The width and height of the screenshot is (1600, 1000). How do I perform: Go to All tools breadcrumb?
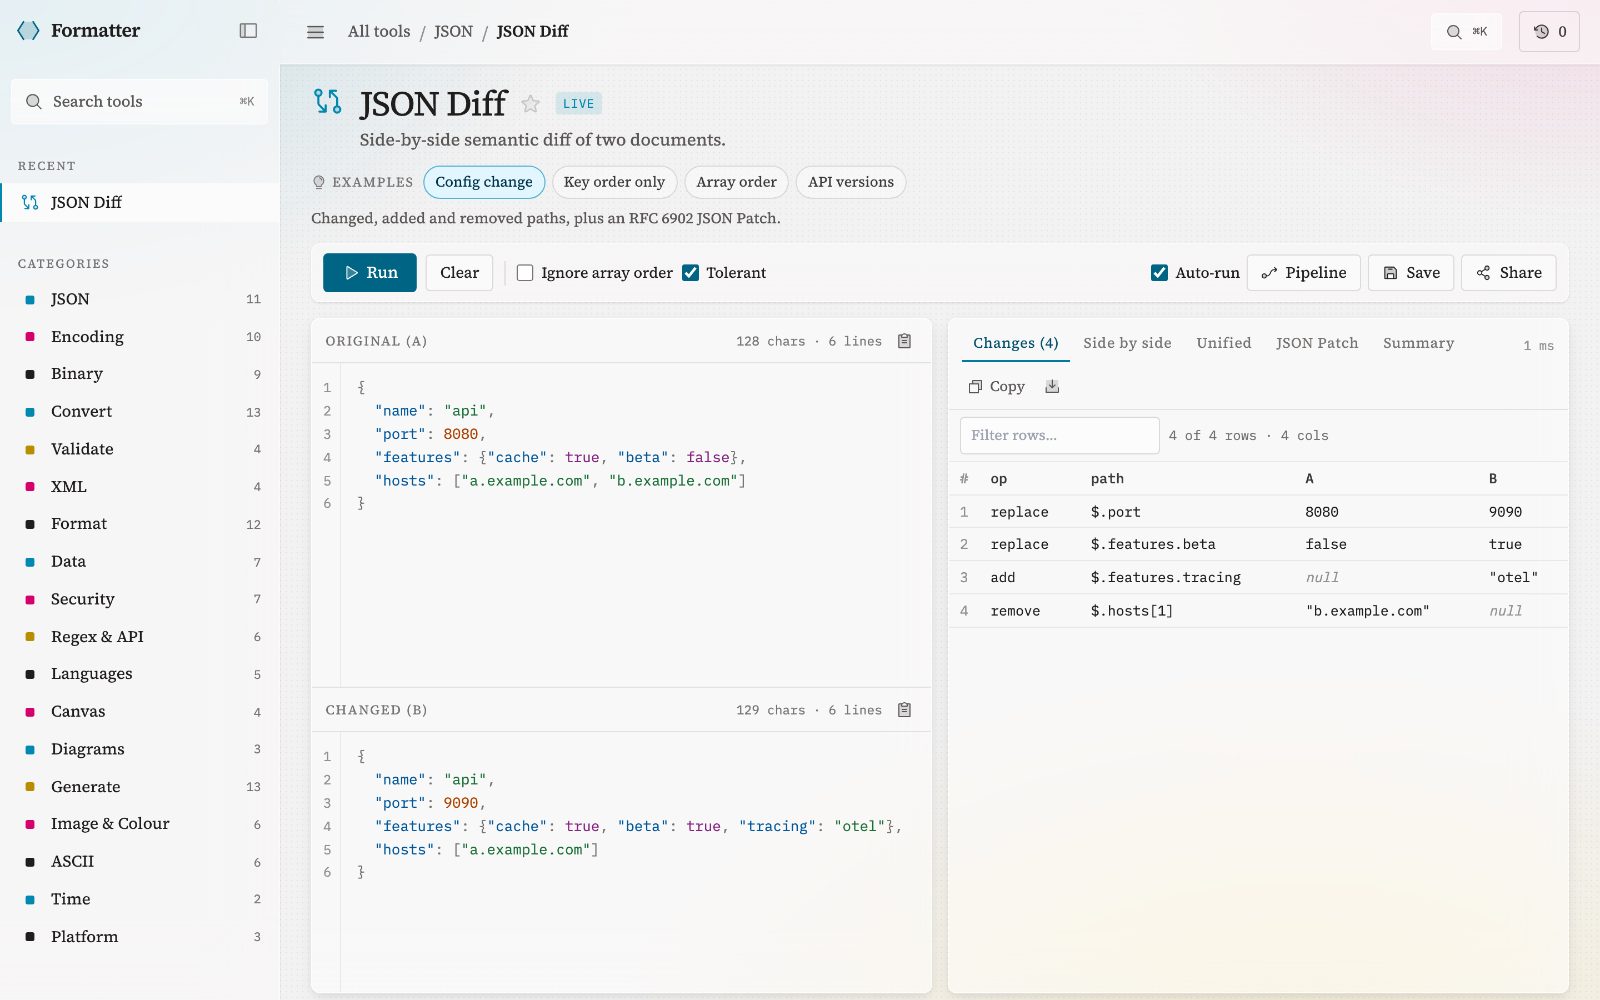pos(379,32)
